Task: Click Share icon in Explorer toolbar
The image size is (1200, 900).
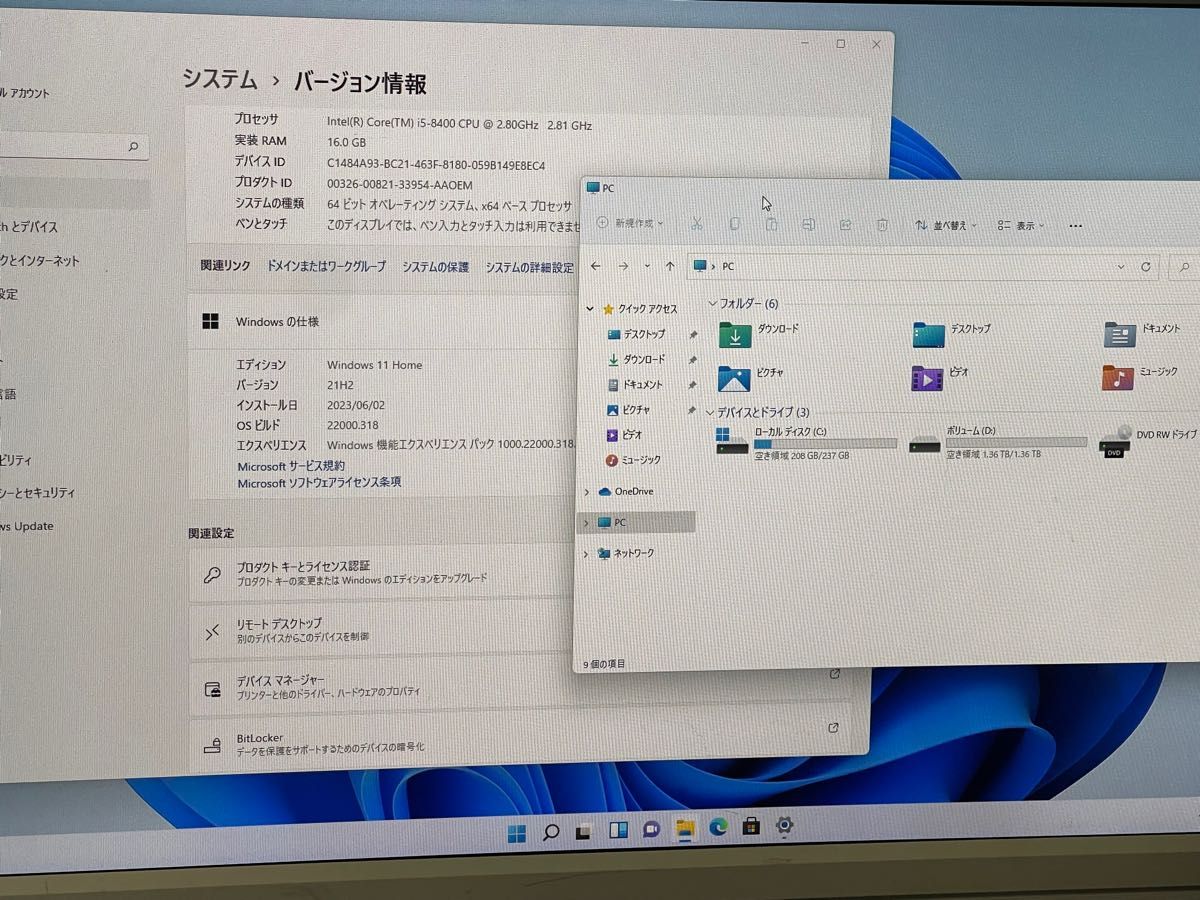Action: [845, 225]
